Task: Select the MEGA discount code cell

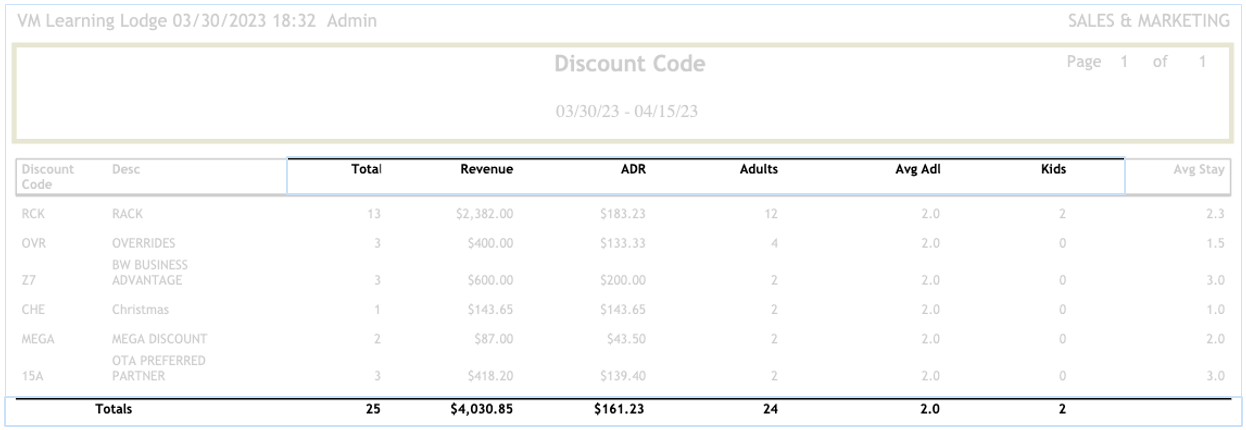Action: point(38,340)
